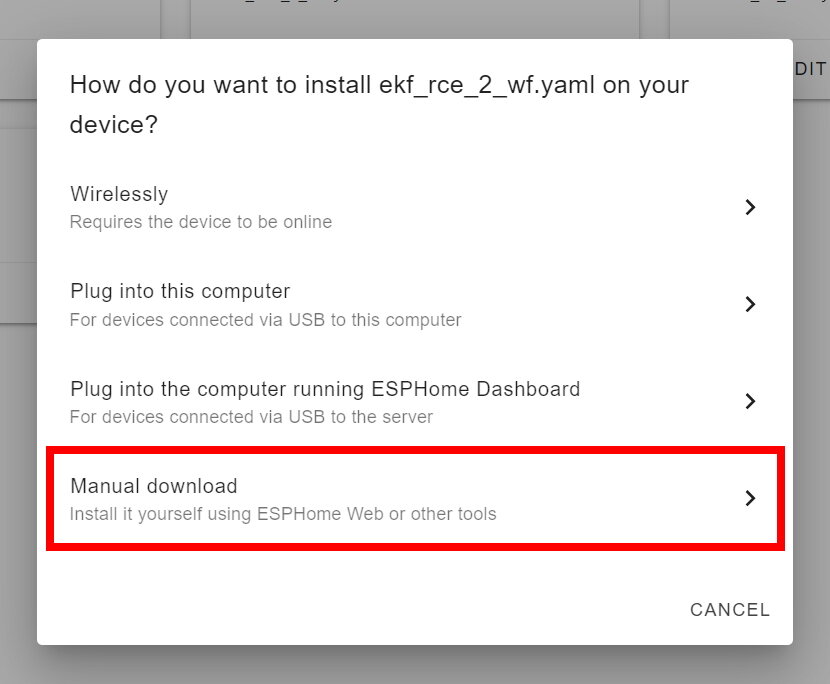The image size is (830, 684).
Task: Click the ekf_rce_2_wf.yaml filename in the heading
Action: [487, 85]
